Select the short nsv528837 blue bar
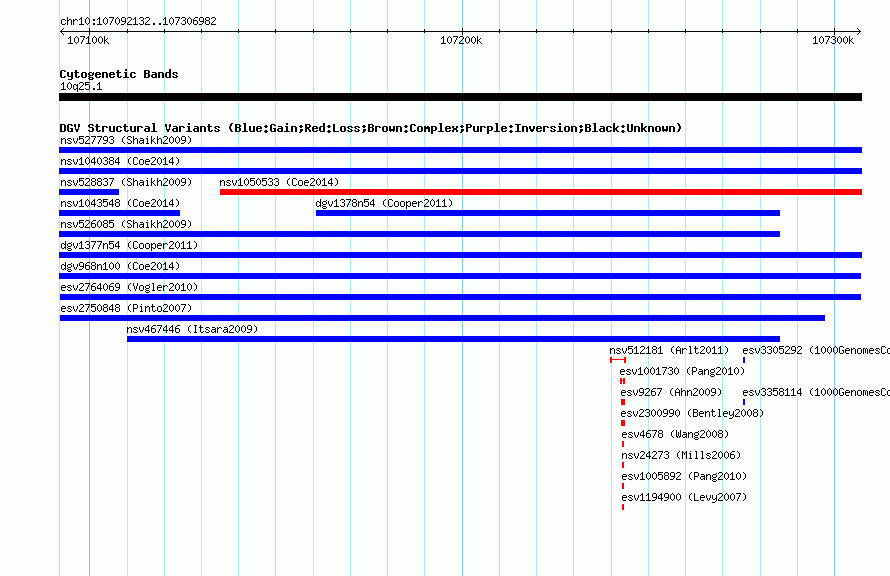This screenshot has height=576, width=890. pos(89,192)
